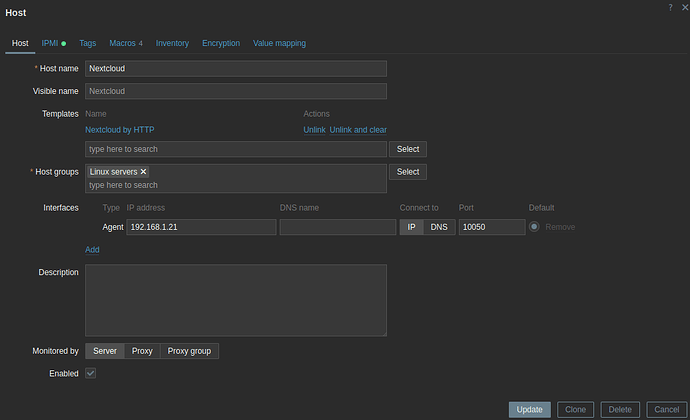Cancel the Host dialog

click(666, 409)
